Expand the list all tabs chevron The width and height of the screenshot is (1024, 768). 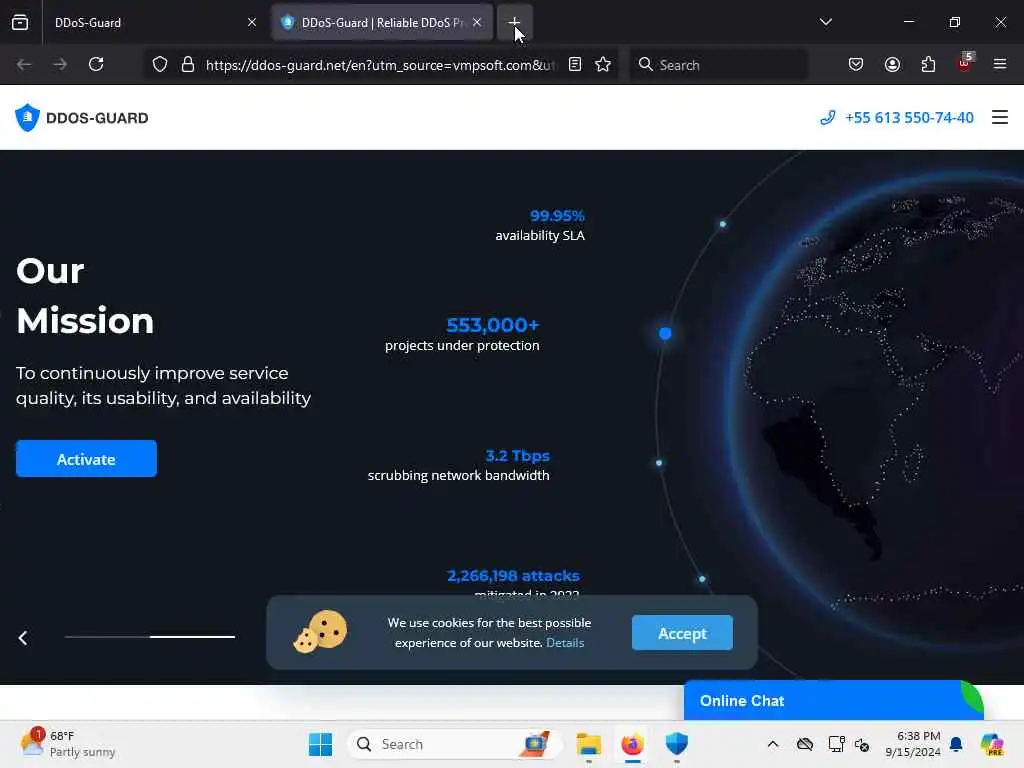coord(825,22)
